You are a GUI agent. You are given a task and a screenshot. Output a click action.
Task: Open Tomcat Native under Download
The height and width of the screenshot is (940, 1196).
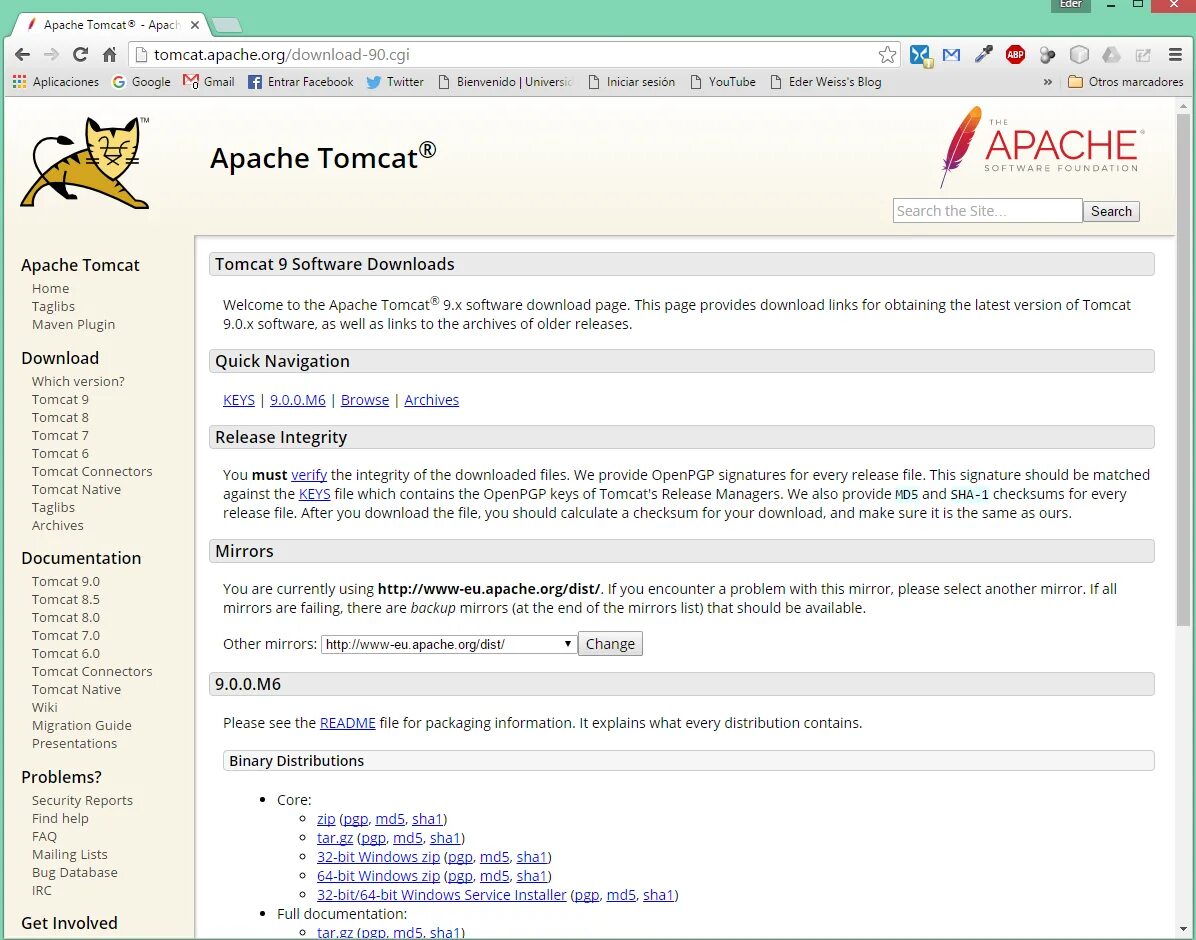coord(76,490)
